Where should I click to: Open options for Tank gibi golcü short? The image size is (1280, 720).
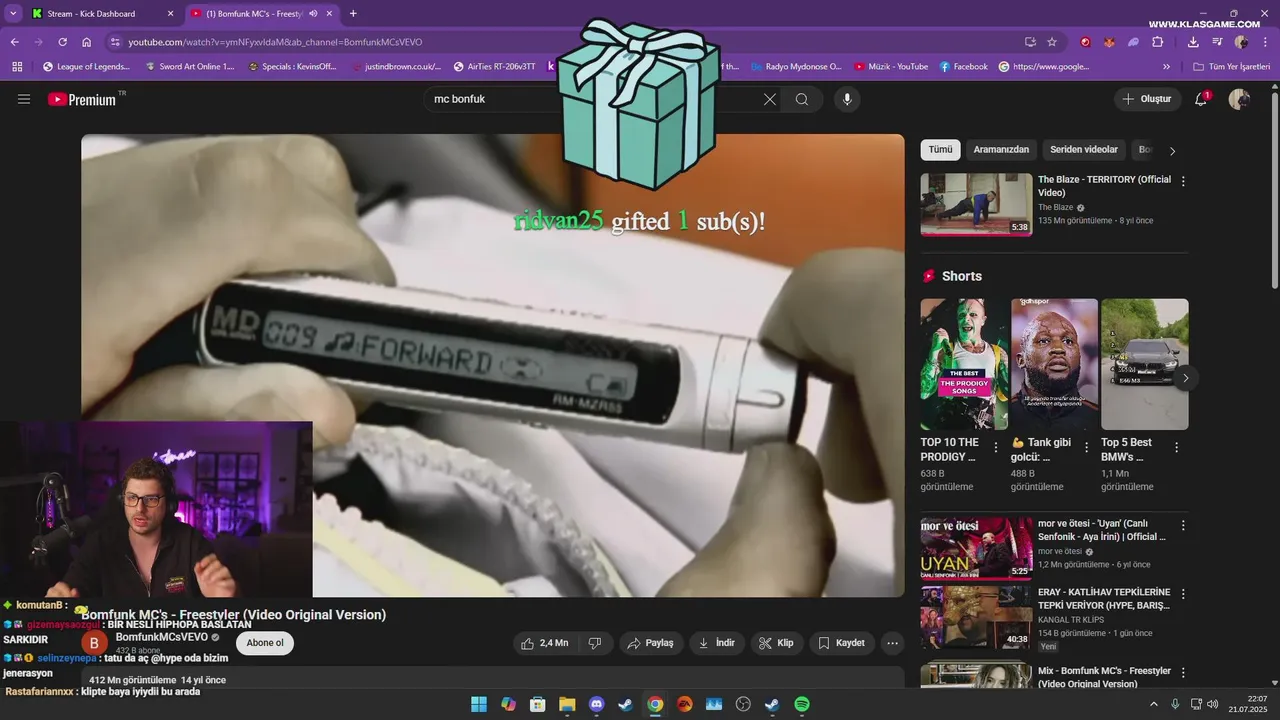(1085, 448)
